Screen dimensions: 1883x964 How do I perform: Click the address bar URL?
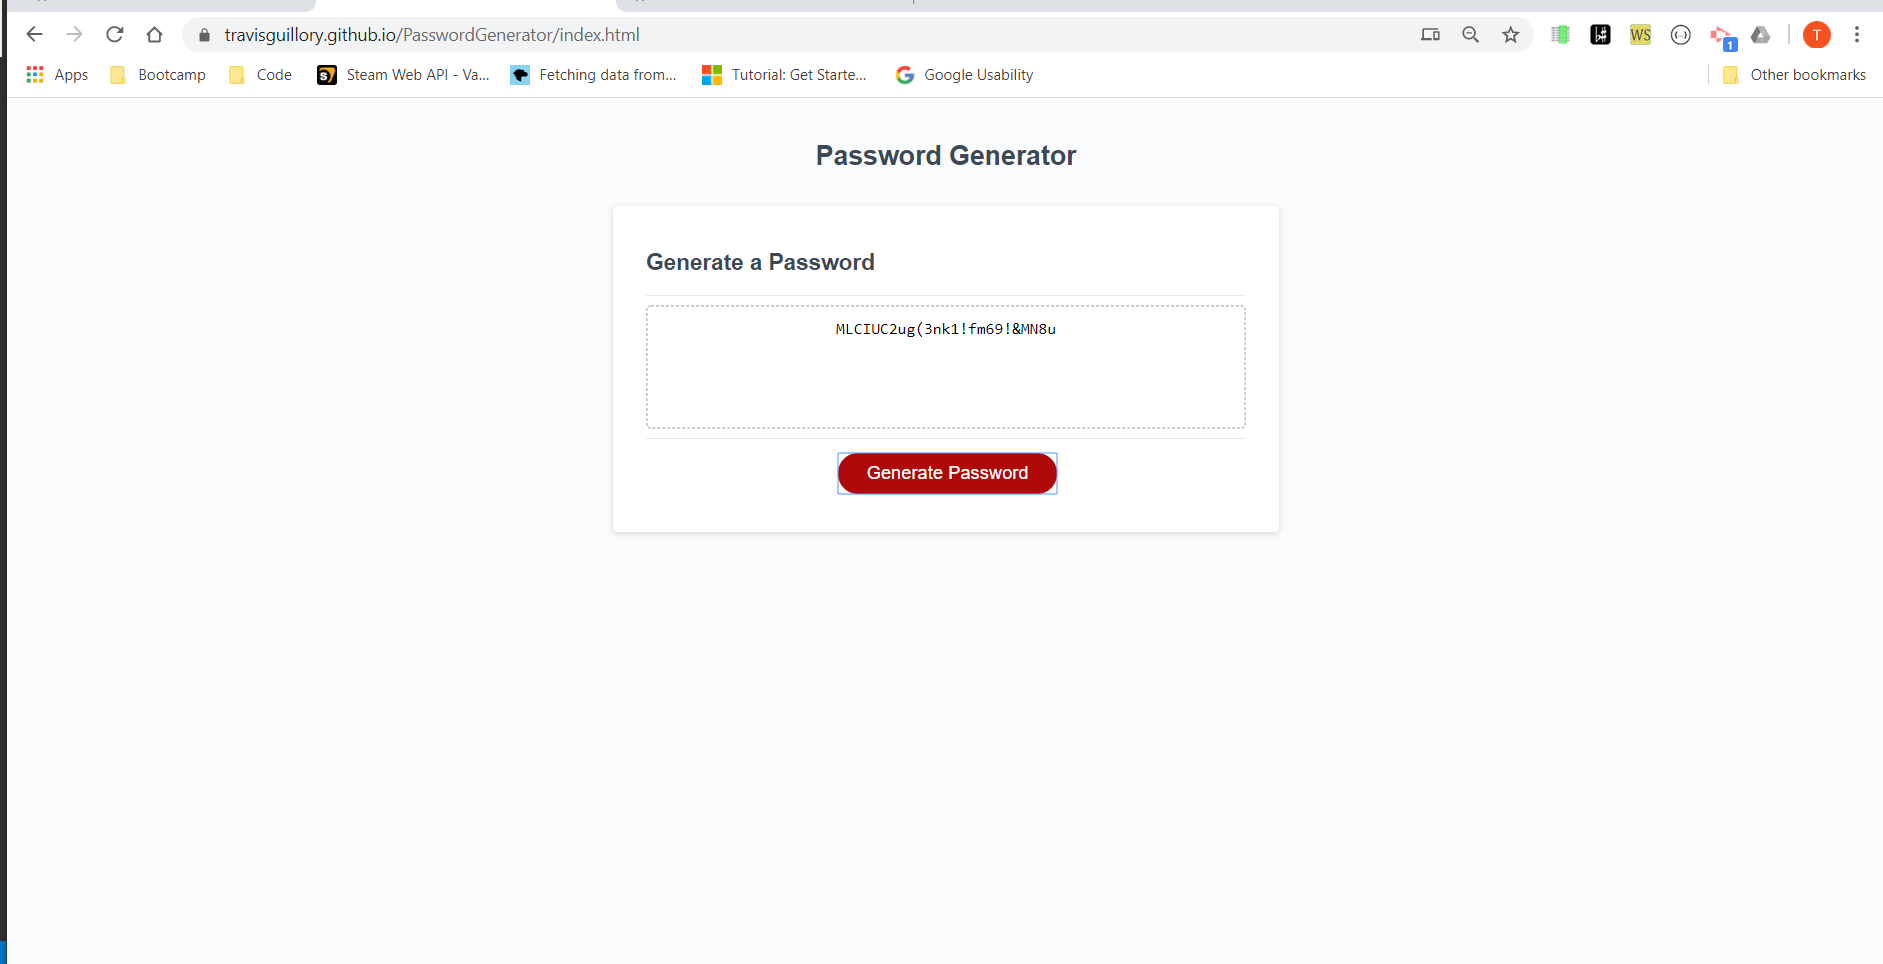click(432, 35)
